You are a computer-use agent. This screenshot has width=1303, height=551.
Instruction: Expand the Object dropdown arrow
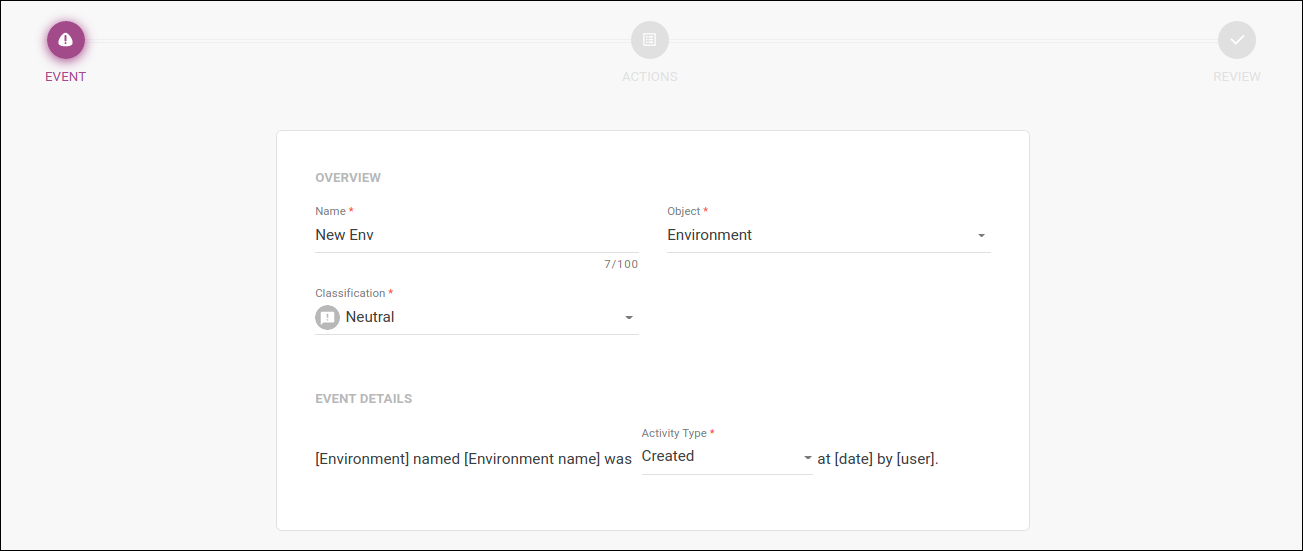[981, 236]
